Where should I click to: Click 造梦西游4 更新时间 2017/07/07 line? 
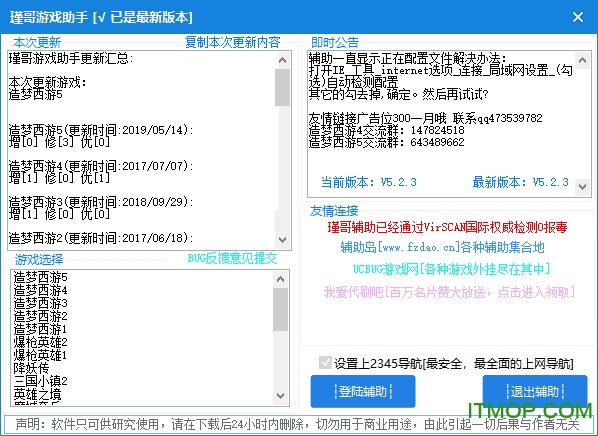coord(101,166)
